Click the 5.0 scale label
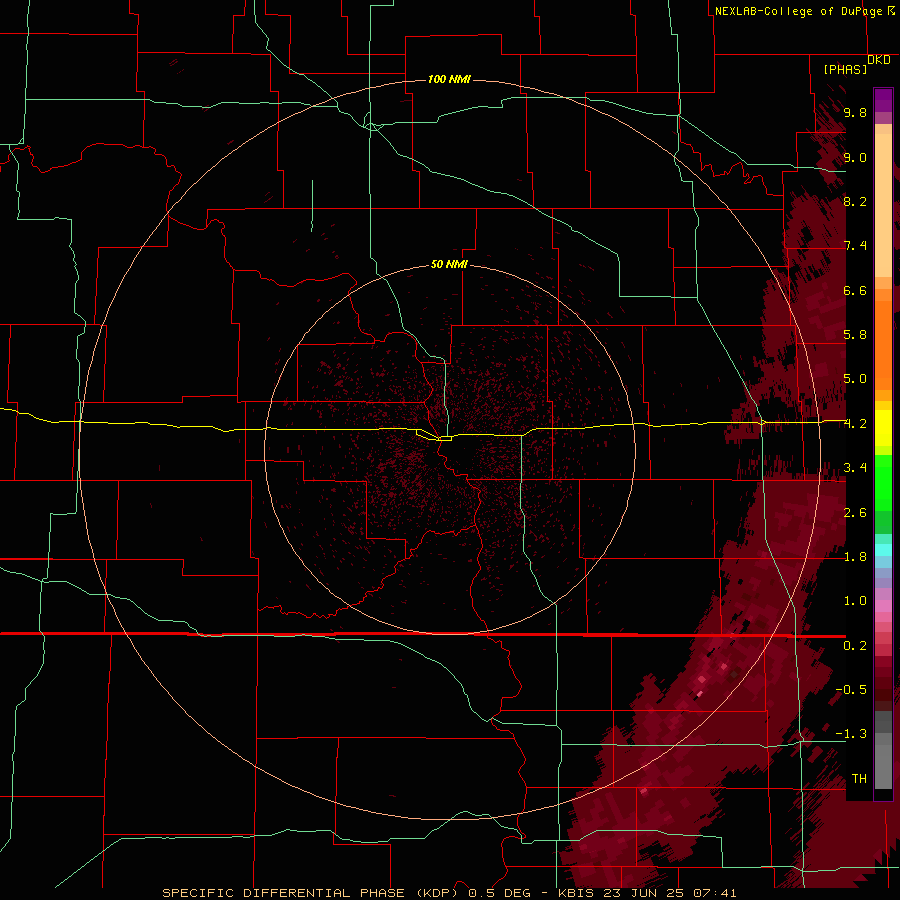The image size is (900, 900). coord(855,379)
